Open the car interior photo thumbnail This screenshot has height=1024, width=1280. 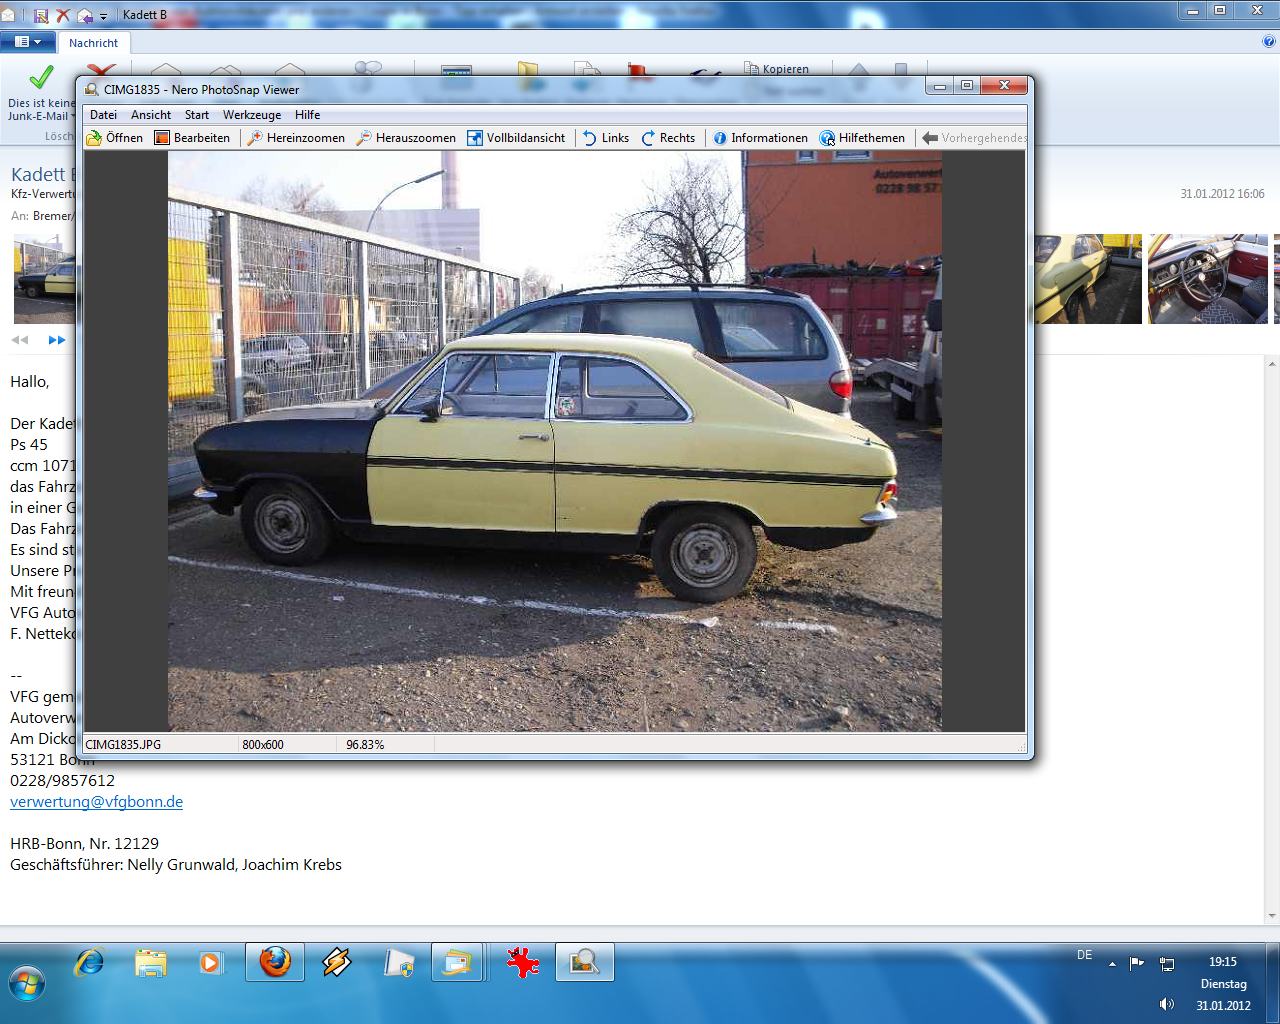[x=1207, y=279]
